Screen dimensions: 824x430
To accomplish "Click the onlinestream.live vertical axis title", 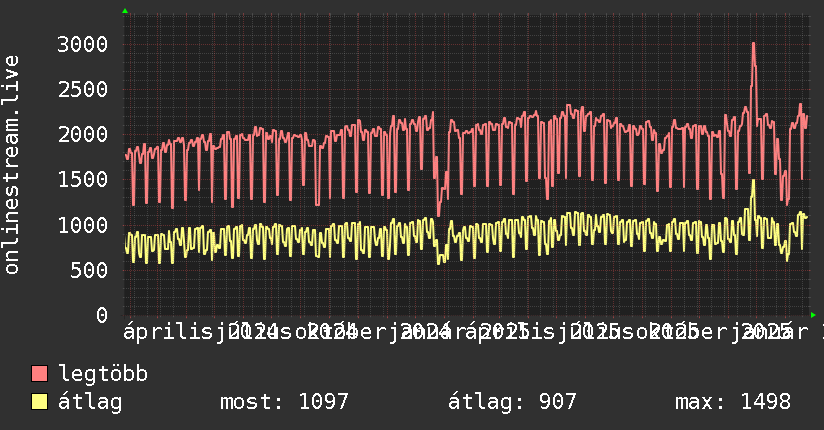I will point(11,165).
